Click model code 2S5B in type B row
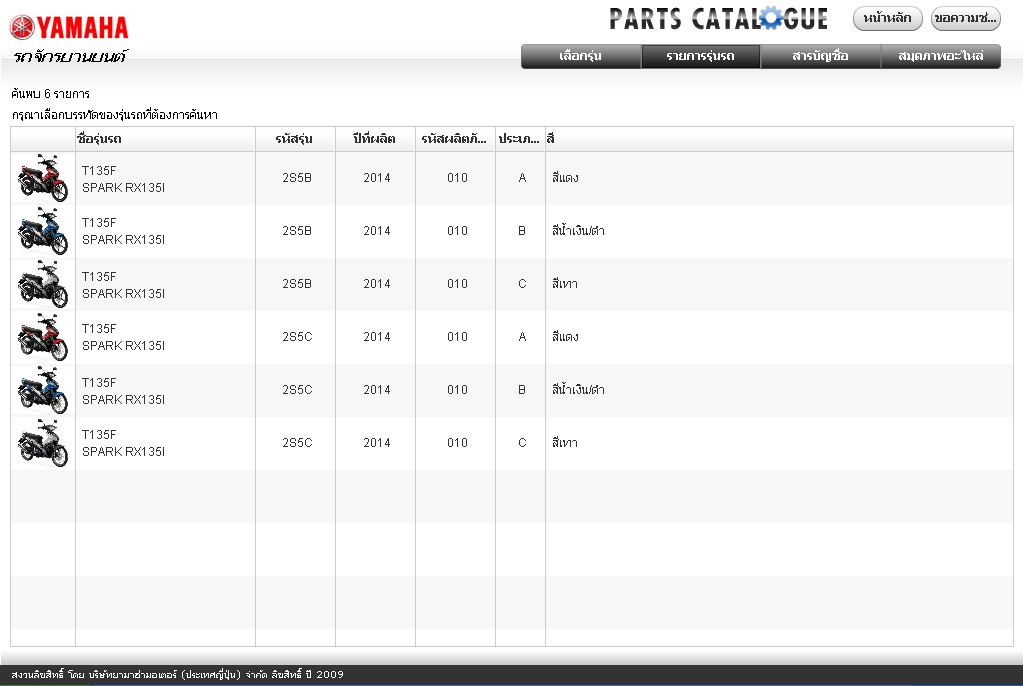 point(297,230)
